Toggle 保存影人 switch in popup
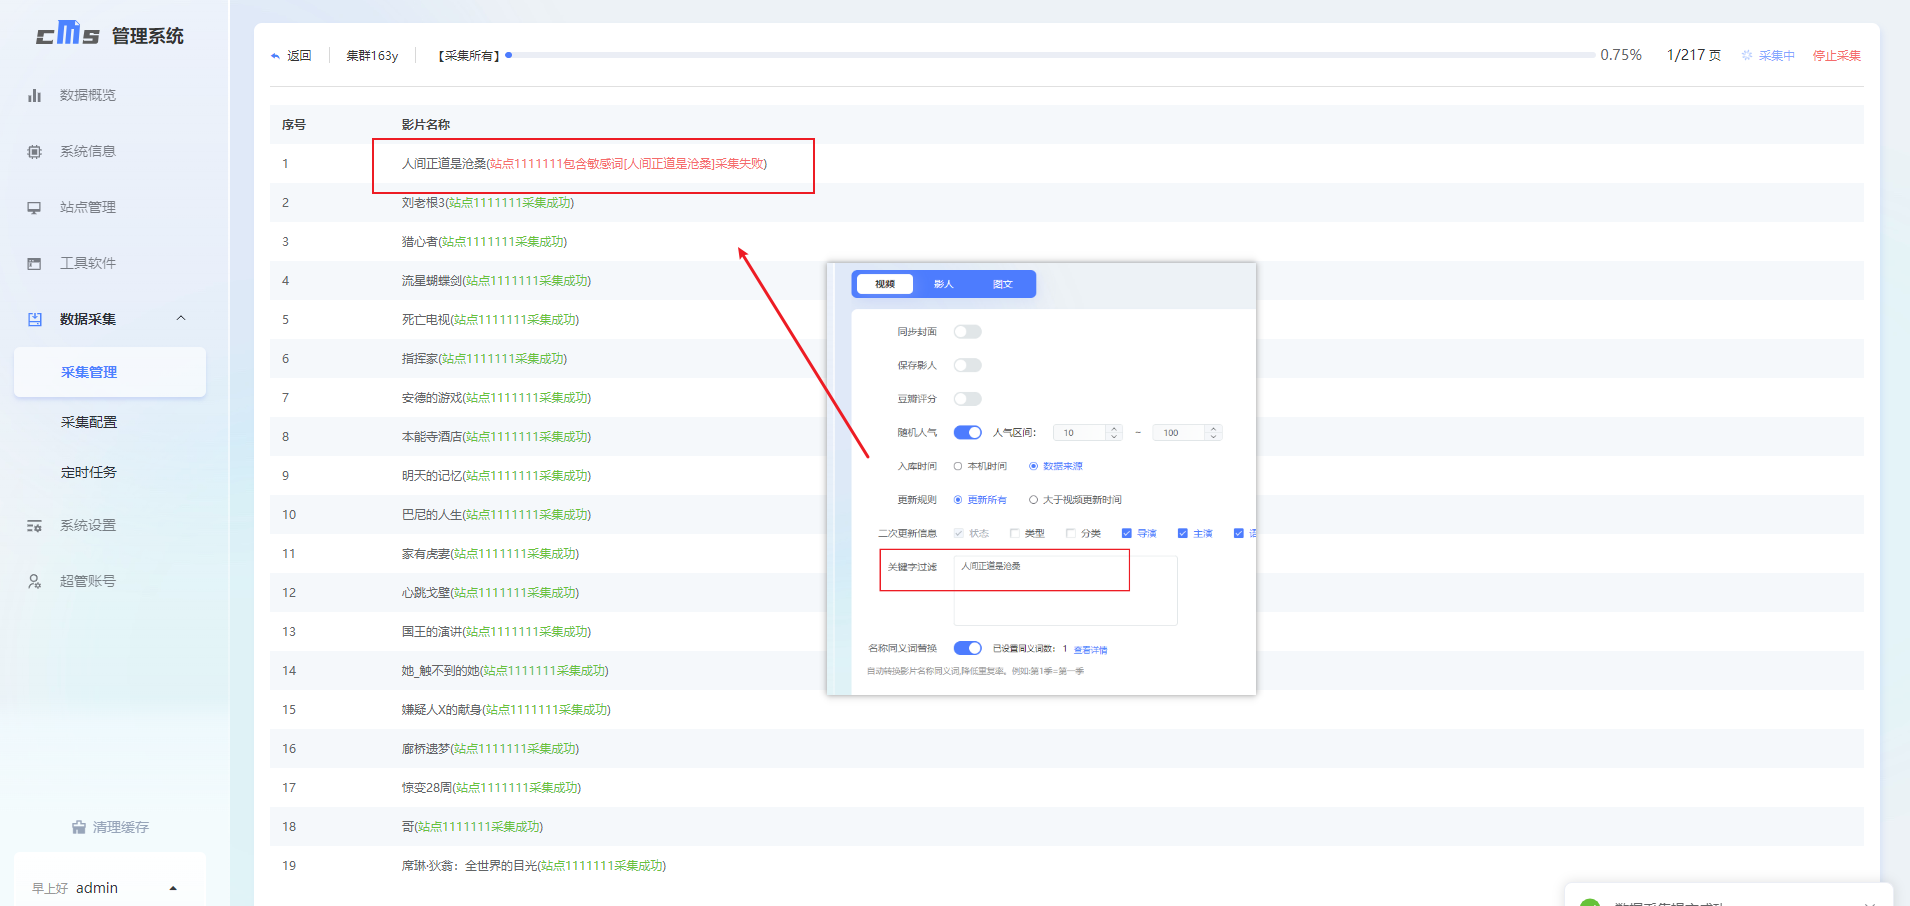Screen dimensions: 1910x906 (967, 365)
